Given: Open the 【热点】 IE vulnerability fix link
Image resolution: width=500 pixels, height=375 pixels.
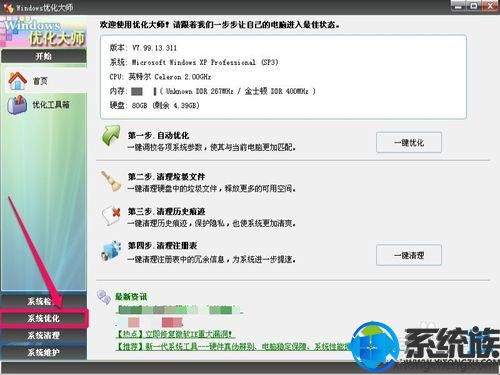Looking at the screenshot, I should pos(173,334).
